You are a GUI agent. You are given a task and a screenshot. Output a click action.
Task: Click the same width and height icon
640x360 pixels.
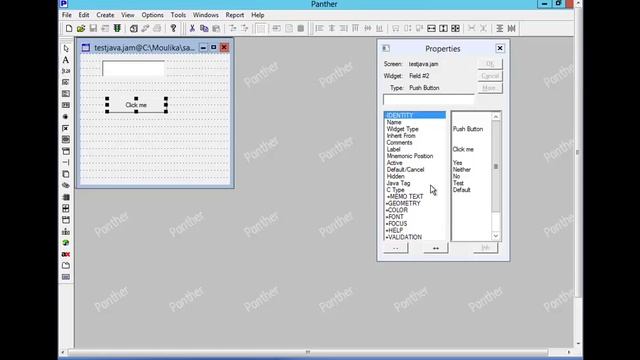[456, 28]
